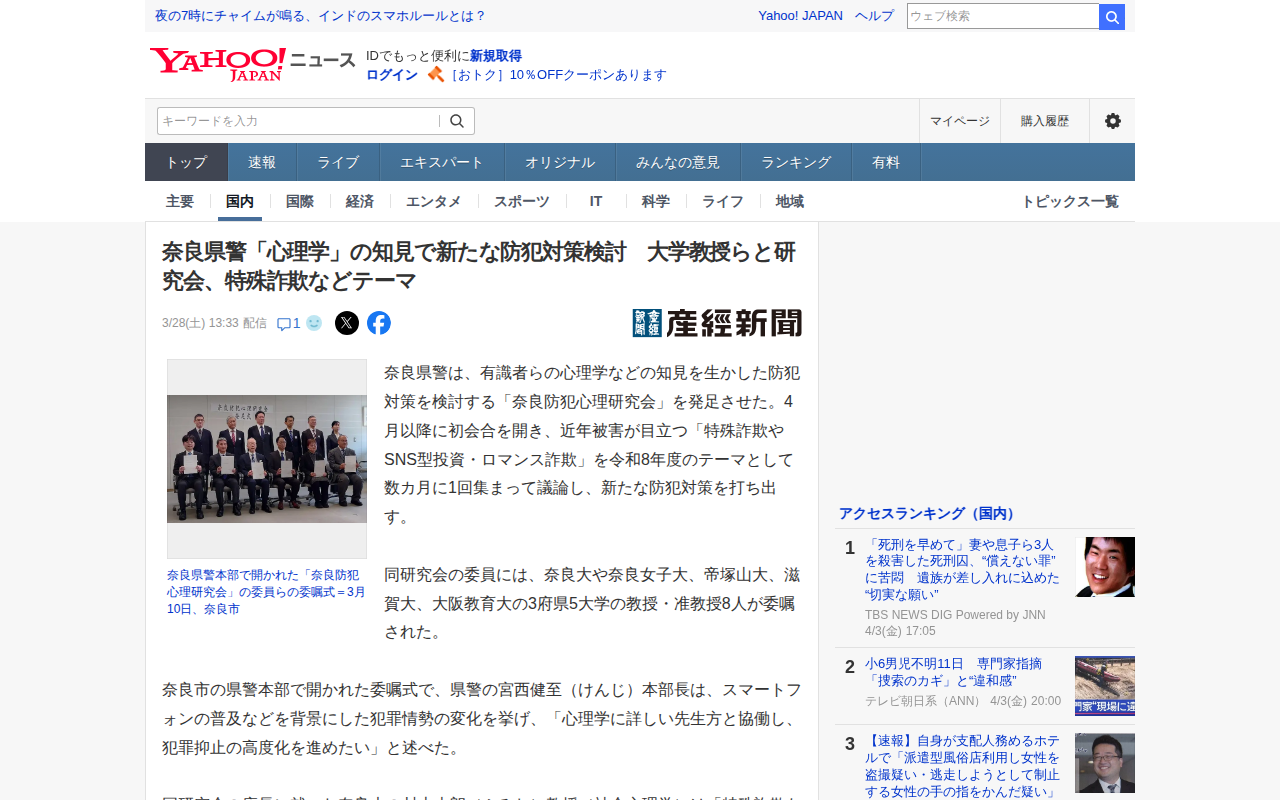Click the Sankei Shimbun publisher logo
Image resolution: width=1280 pixels, height=800 pixels.
point(717,323)
